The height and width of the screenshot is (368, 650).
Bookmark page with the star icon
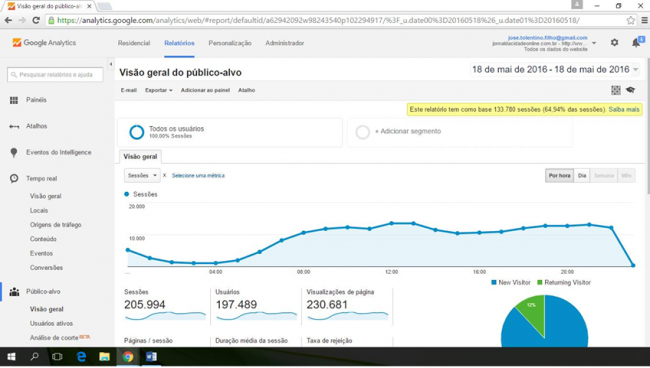631,20
